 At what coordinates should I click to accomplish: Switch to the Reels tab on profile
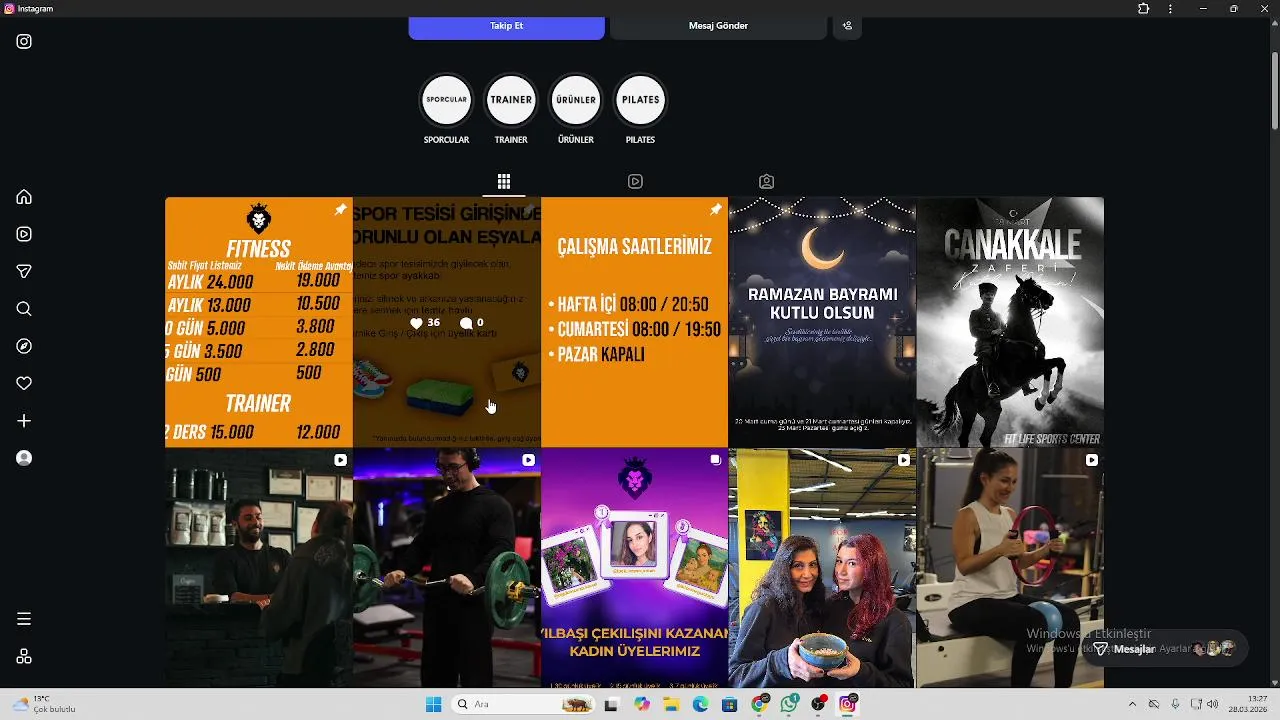click(x=635, y=182)
